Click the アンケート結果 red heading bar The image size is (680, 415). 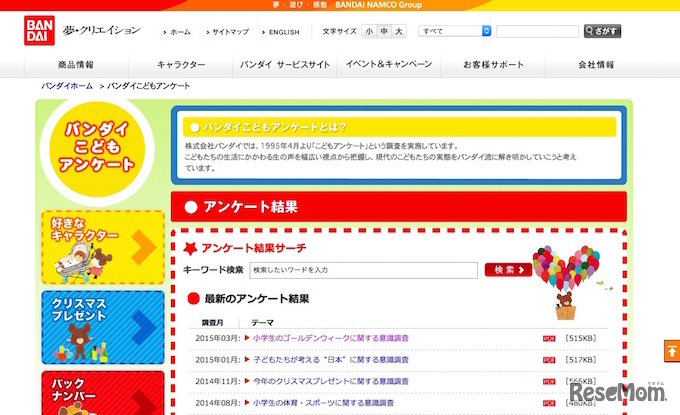(x=399, y=207)
